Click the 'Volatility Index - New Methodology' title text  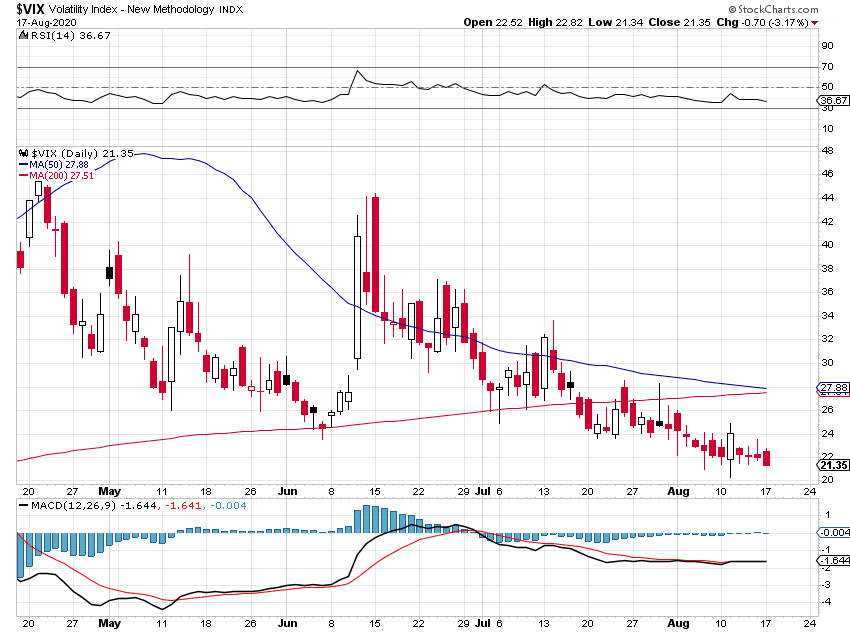point(132,9)
